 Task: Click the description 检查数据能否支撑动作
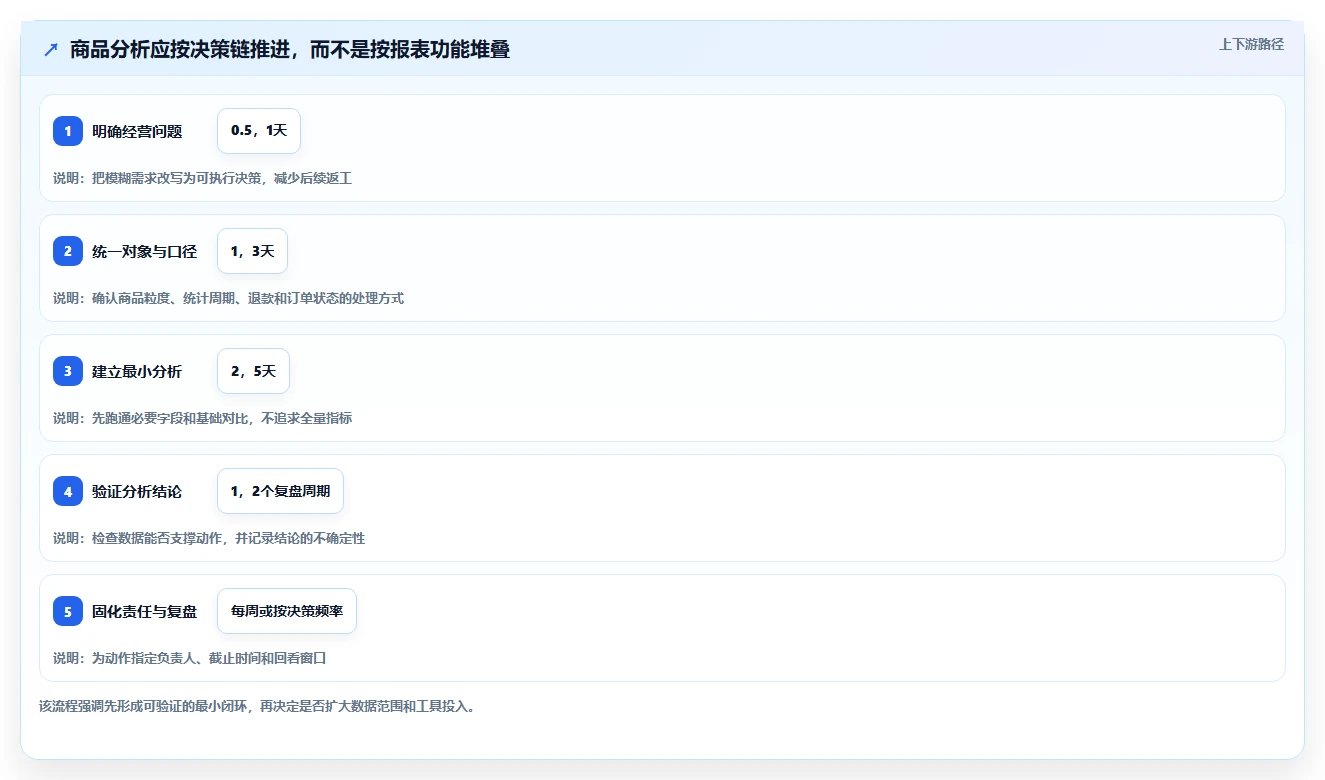click(x=209, y=538)
